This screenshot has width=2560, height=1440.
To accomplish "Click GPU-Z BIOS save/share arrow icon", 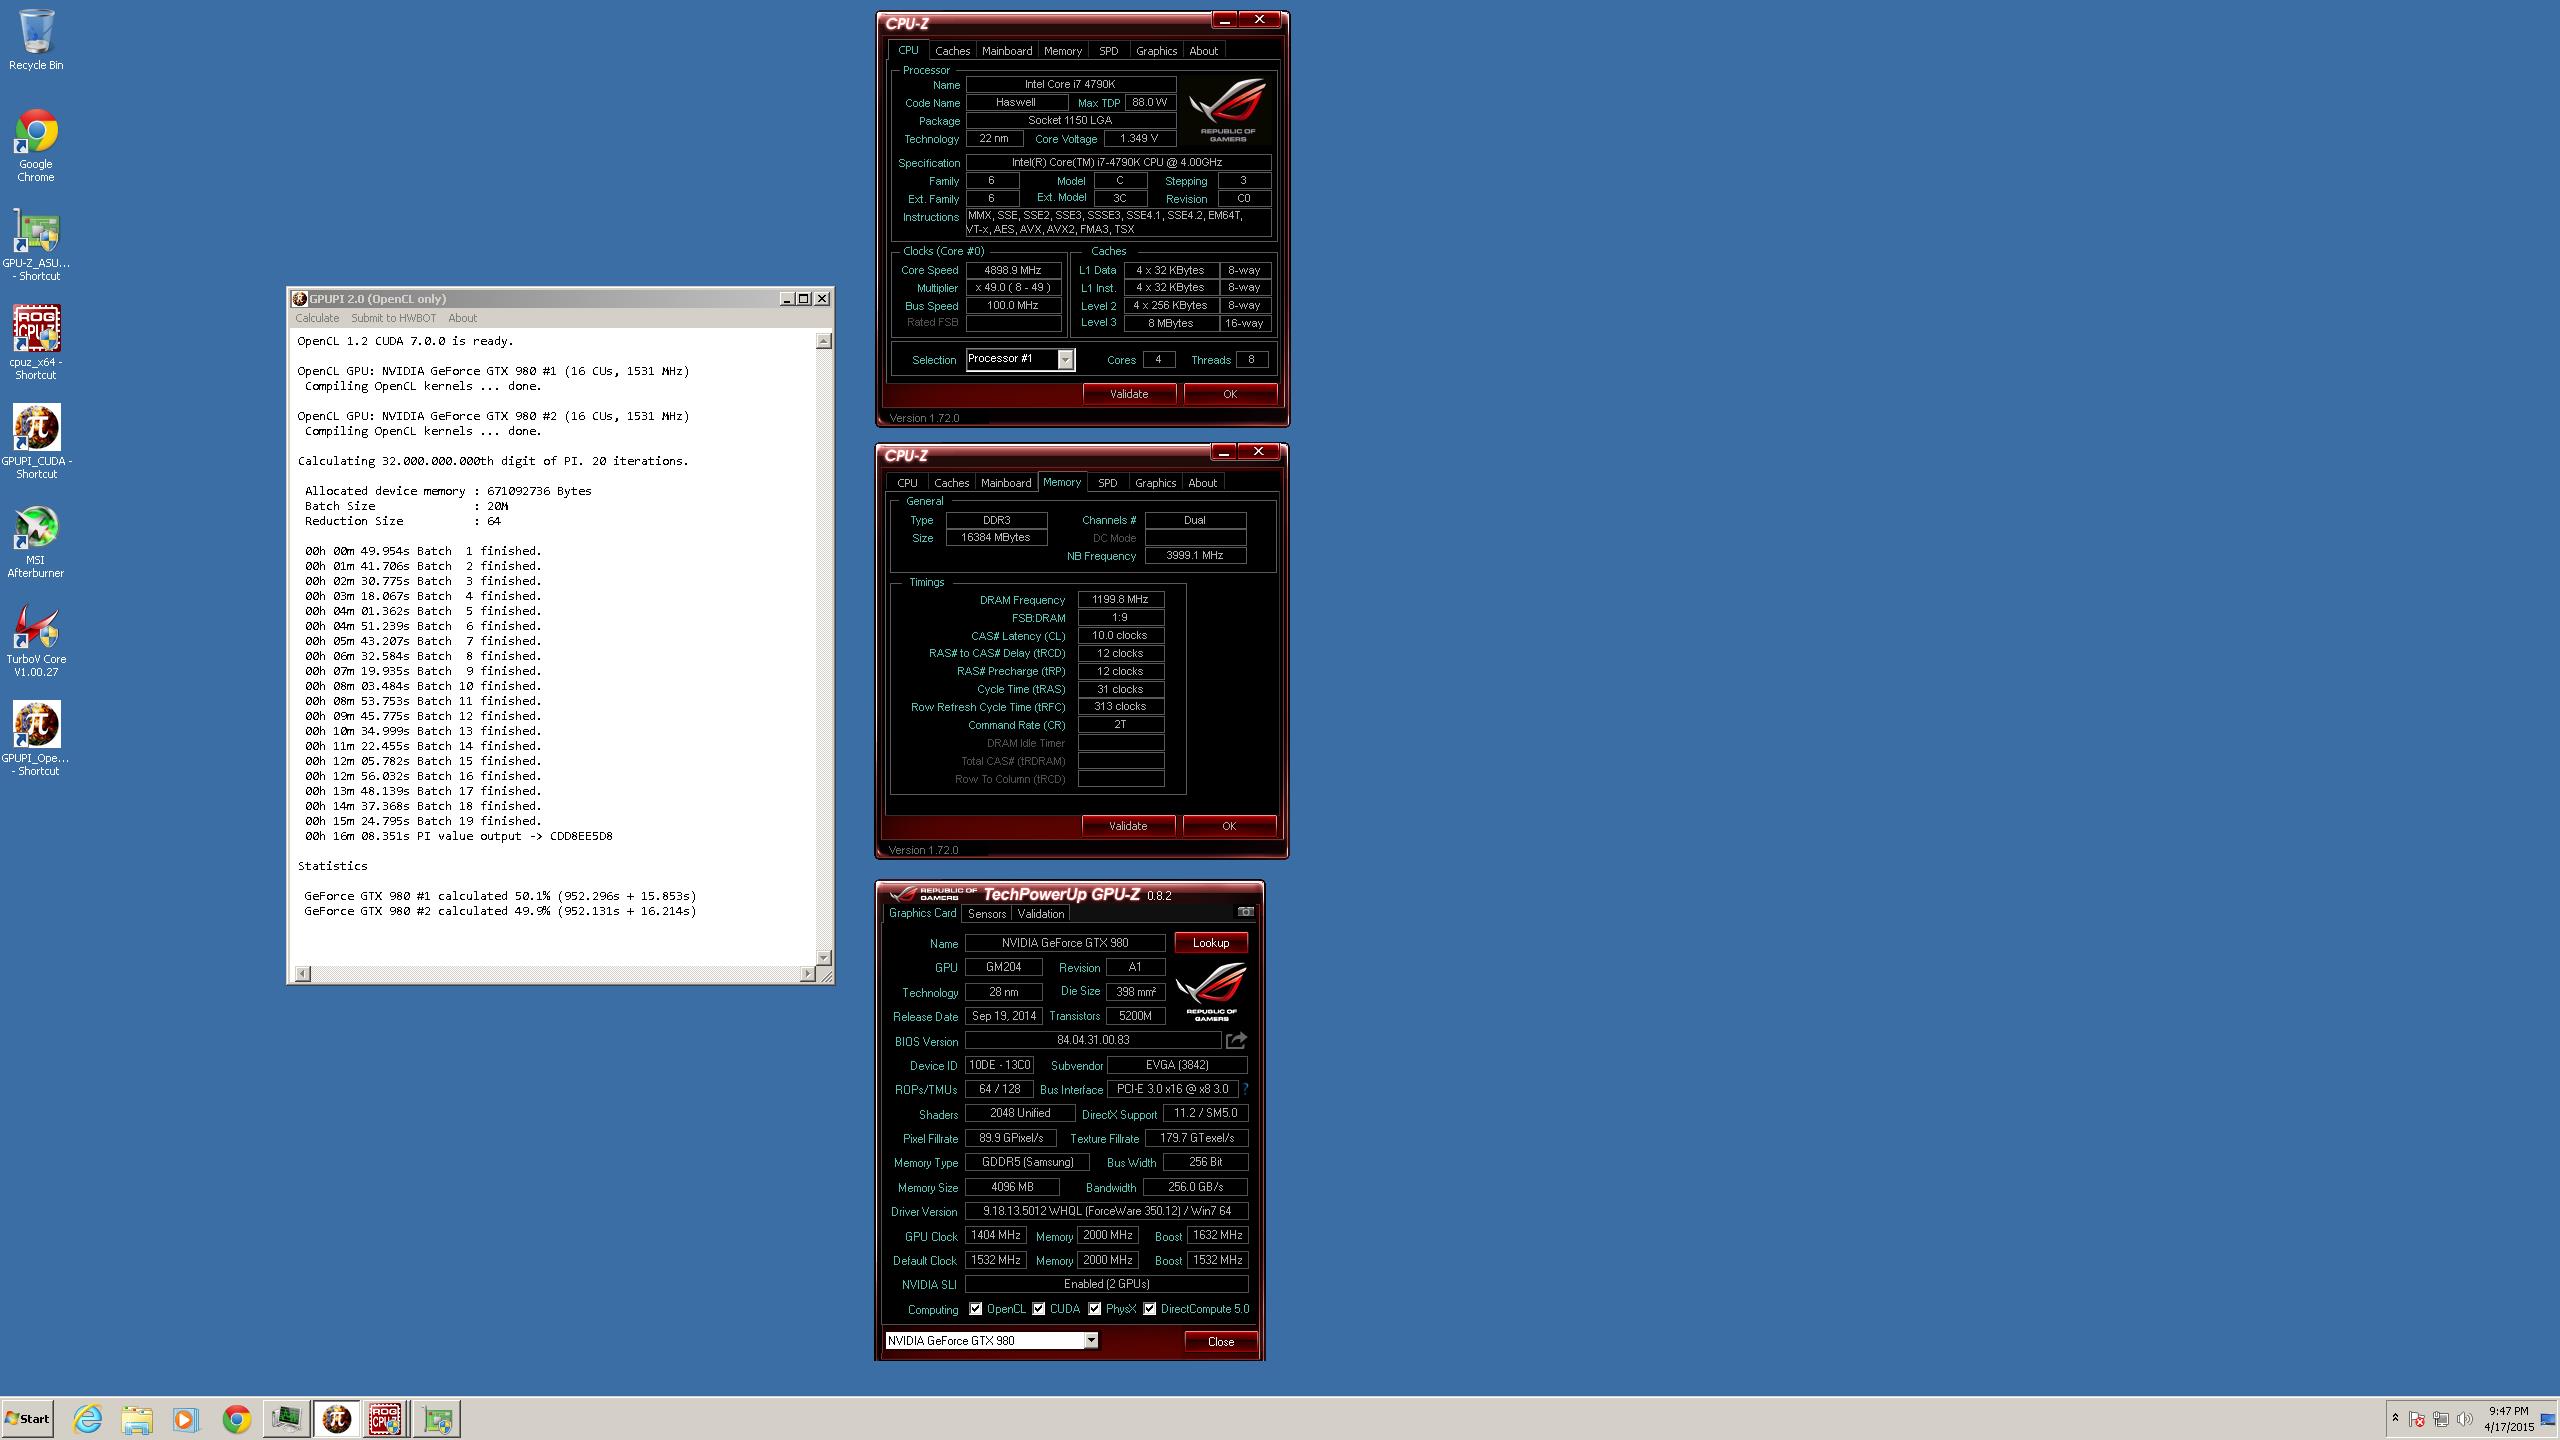I will (x=1236, y=1041).
